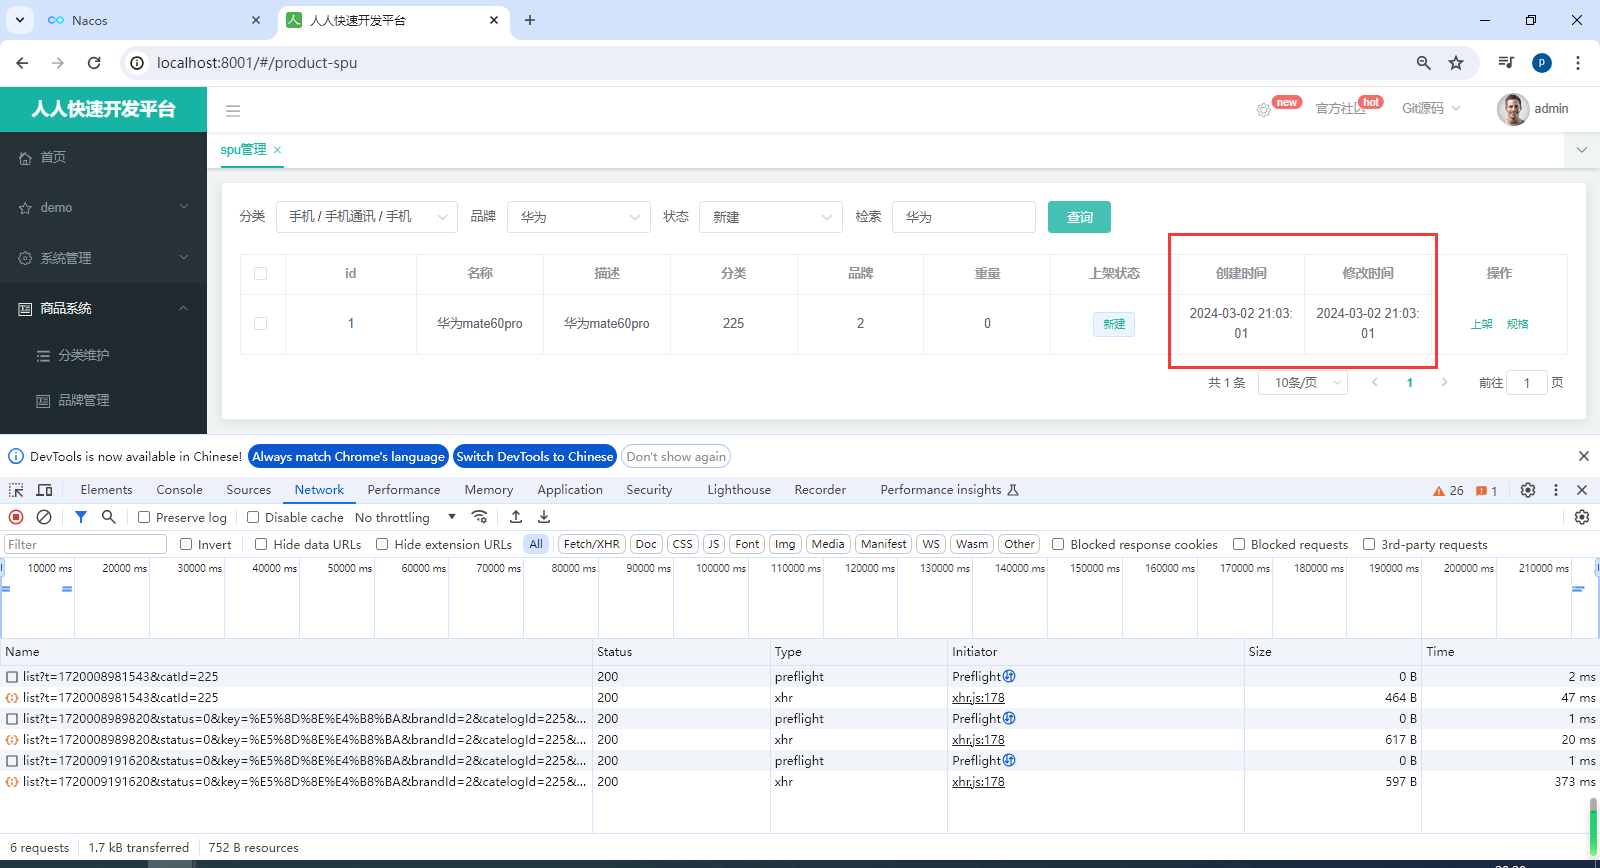Tick the table header select-all checkbox
1600x868 pixels.
coord(261,274)
